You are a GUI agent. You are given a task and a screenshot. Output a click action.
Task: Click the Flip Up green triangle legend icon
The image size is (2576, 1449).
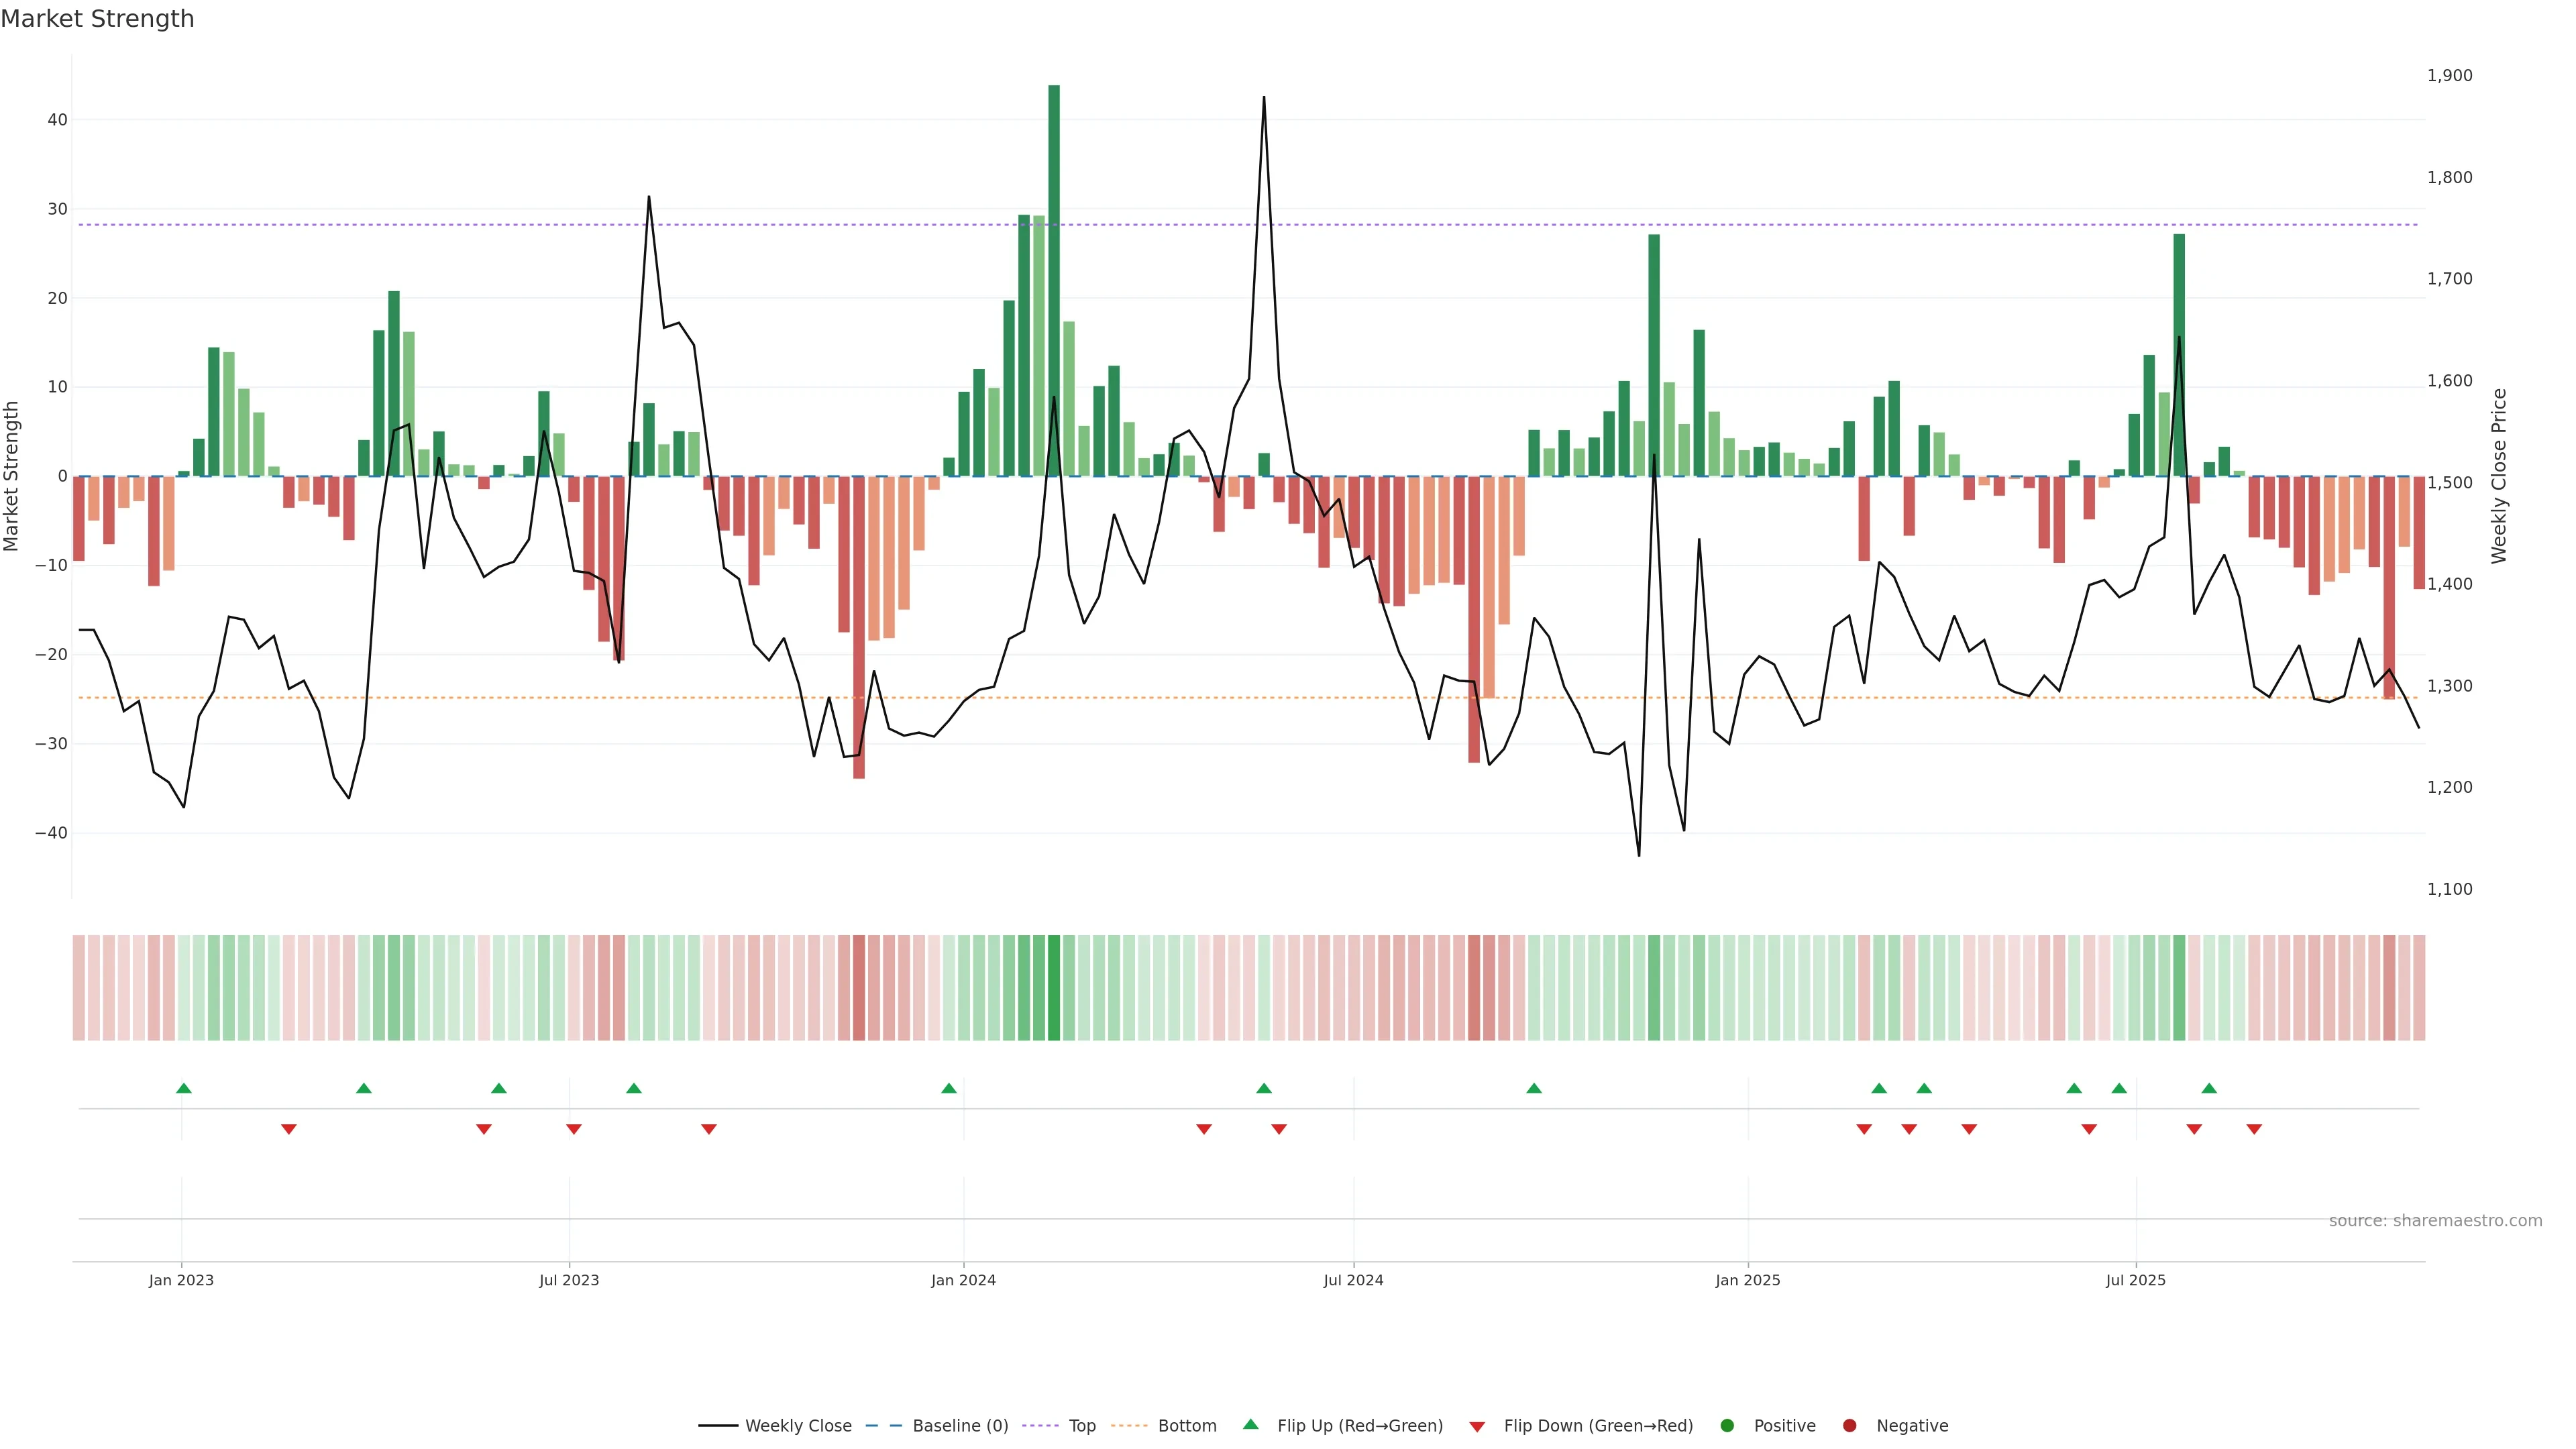(x=1250, y=1425)
